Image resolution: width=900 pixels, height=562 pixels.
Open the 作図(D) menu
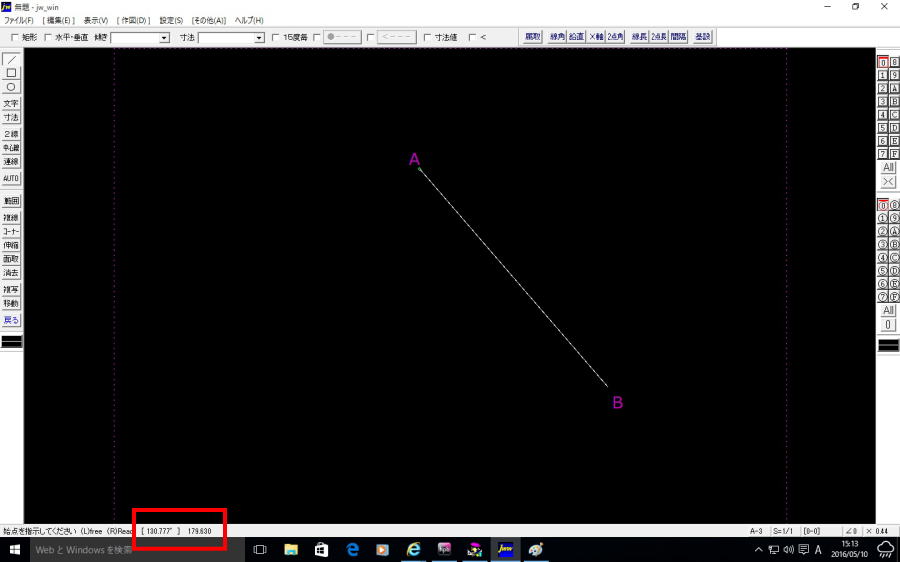click(134, 20)
